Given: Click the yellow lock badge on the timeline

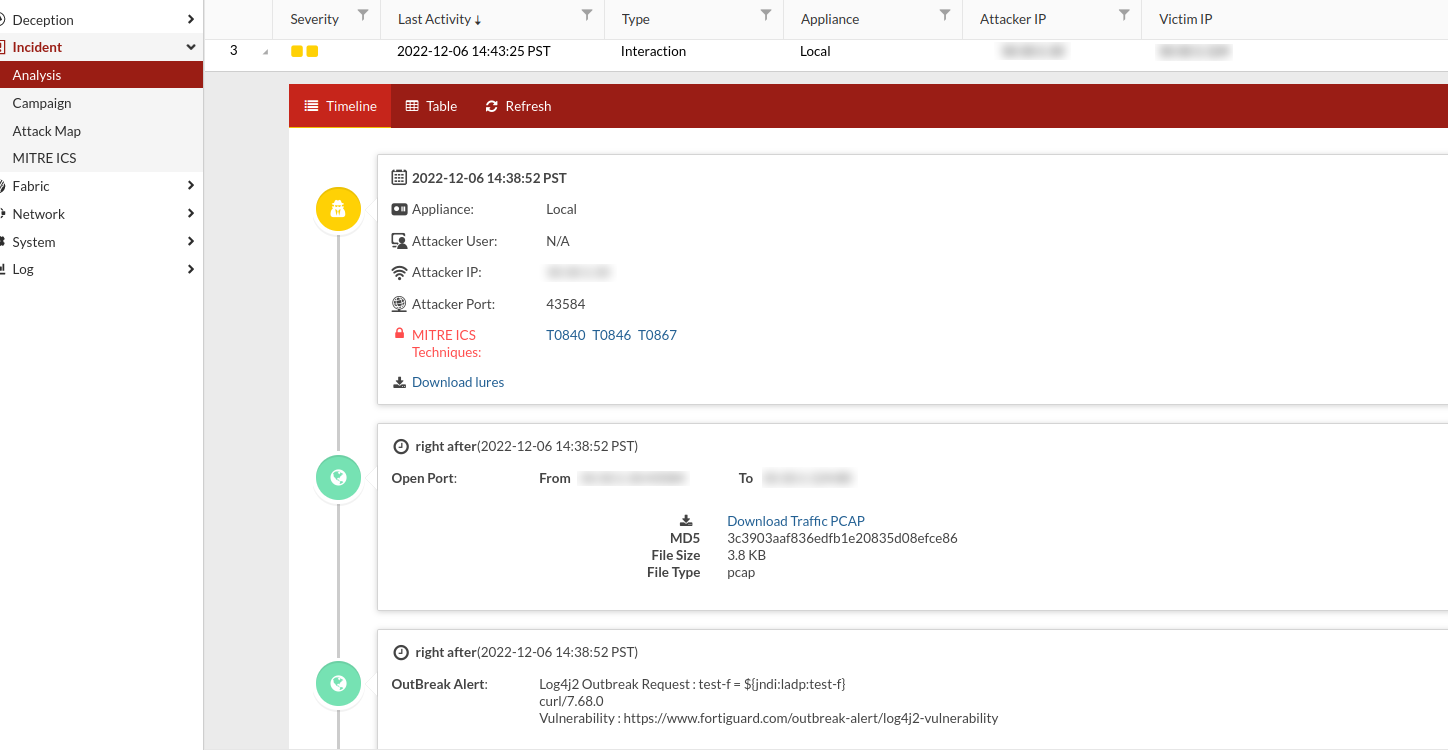Looking at the screenshot, I should pyautogui.click(x=338, y=209).
